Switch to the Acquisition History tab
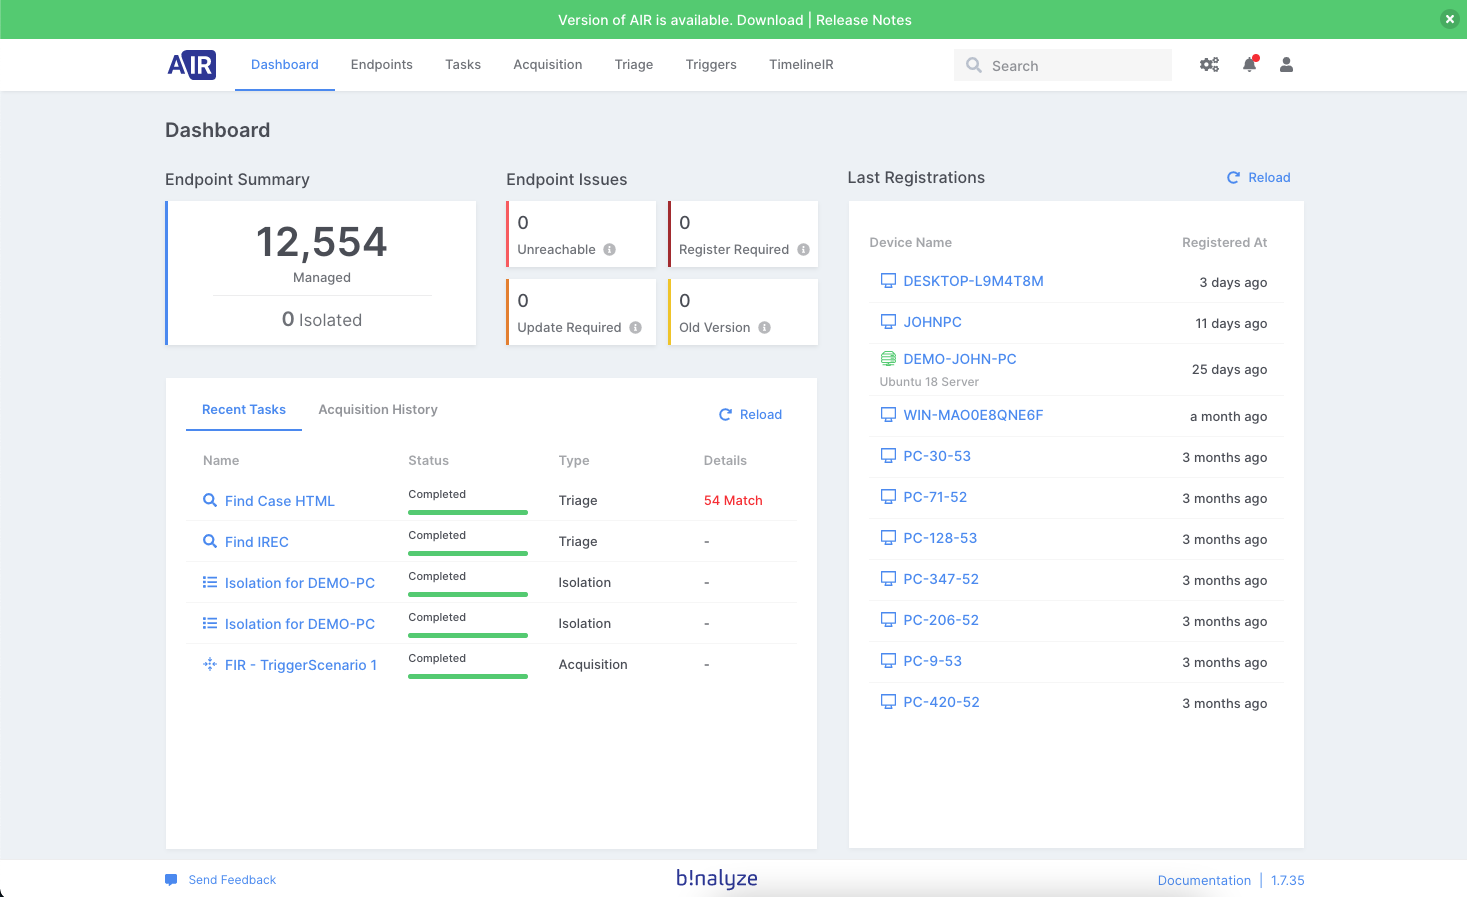This screenshot has height=897, width=1467. coord(378,409)
